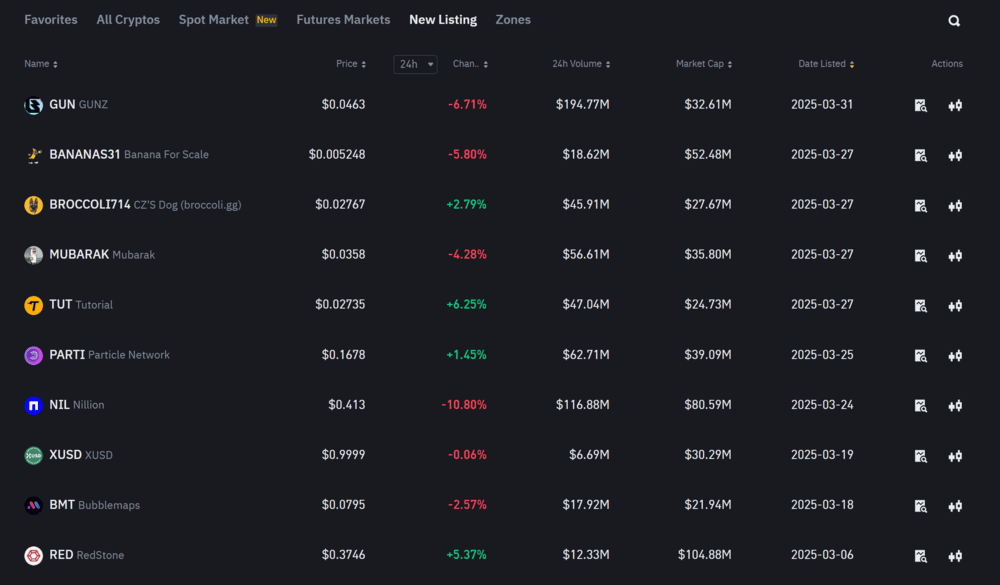Open details icon for BANANAS31 row
Viewport: 1000px width, 585px height.
920,155
